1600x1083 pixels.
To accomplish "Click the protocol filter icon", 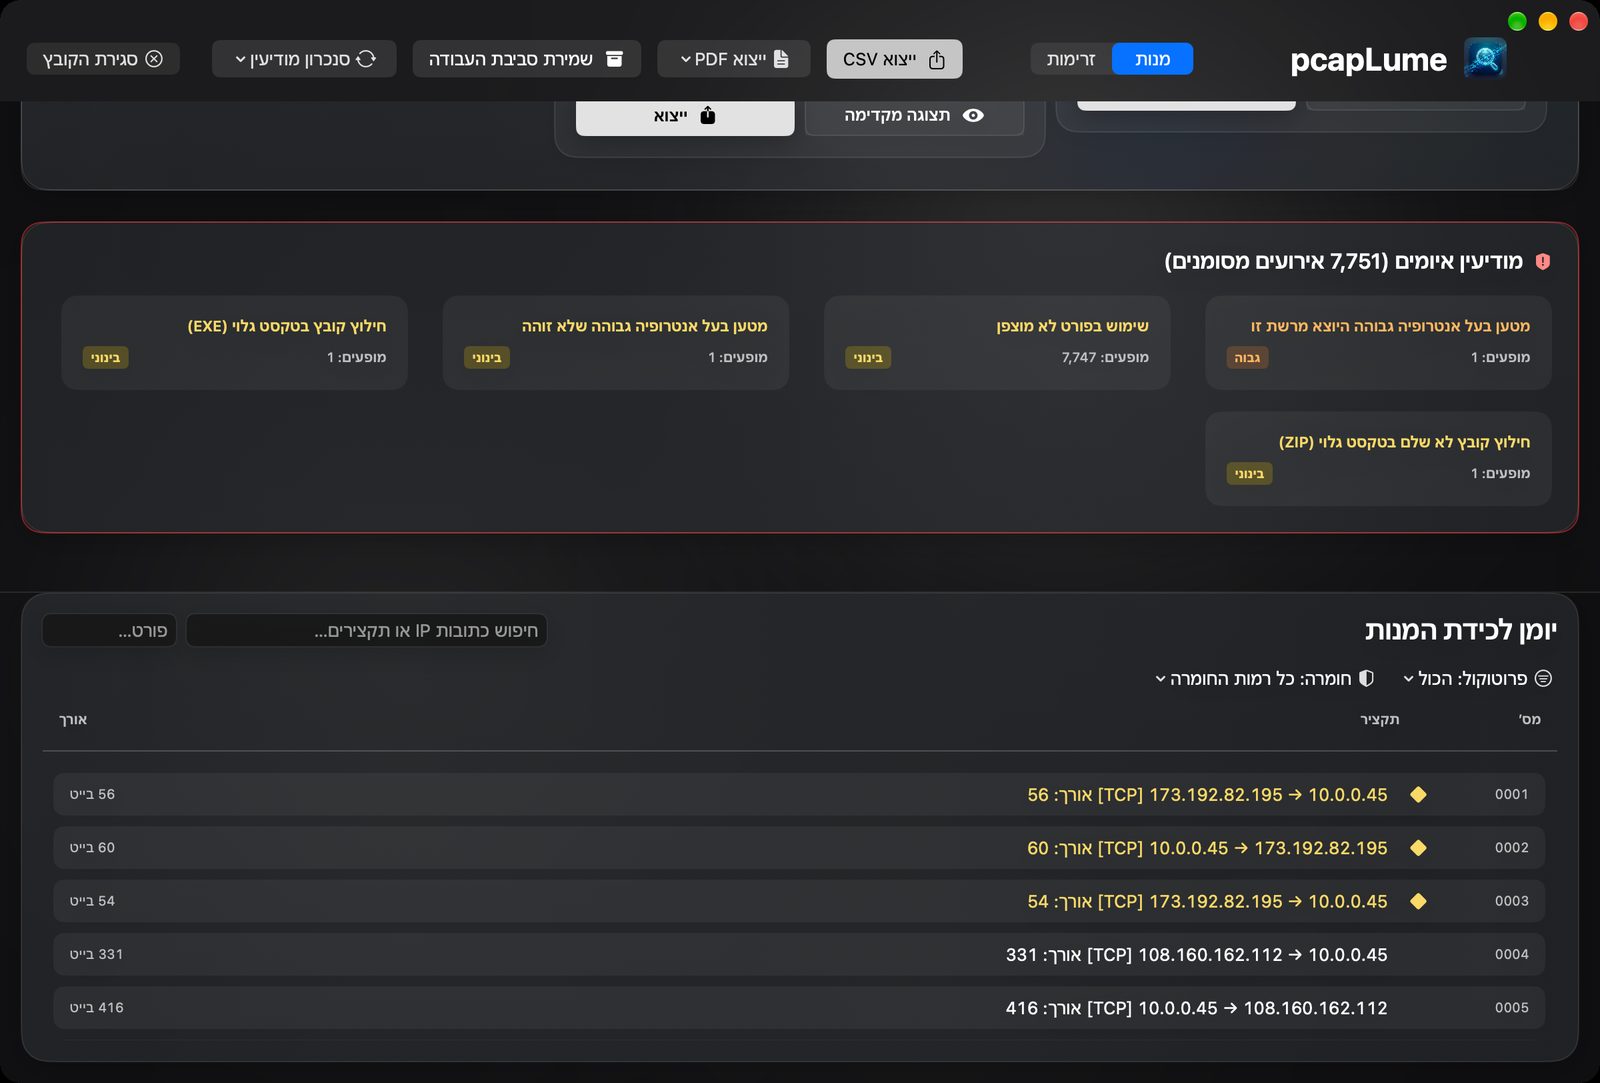I will click(1543, 678).
